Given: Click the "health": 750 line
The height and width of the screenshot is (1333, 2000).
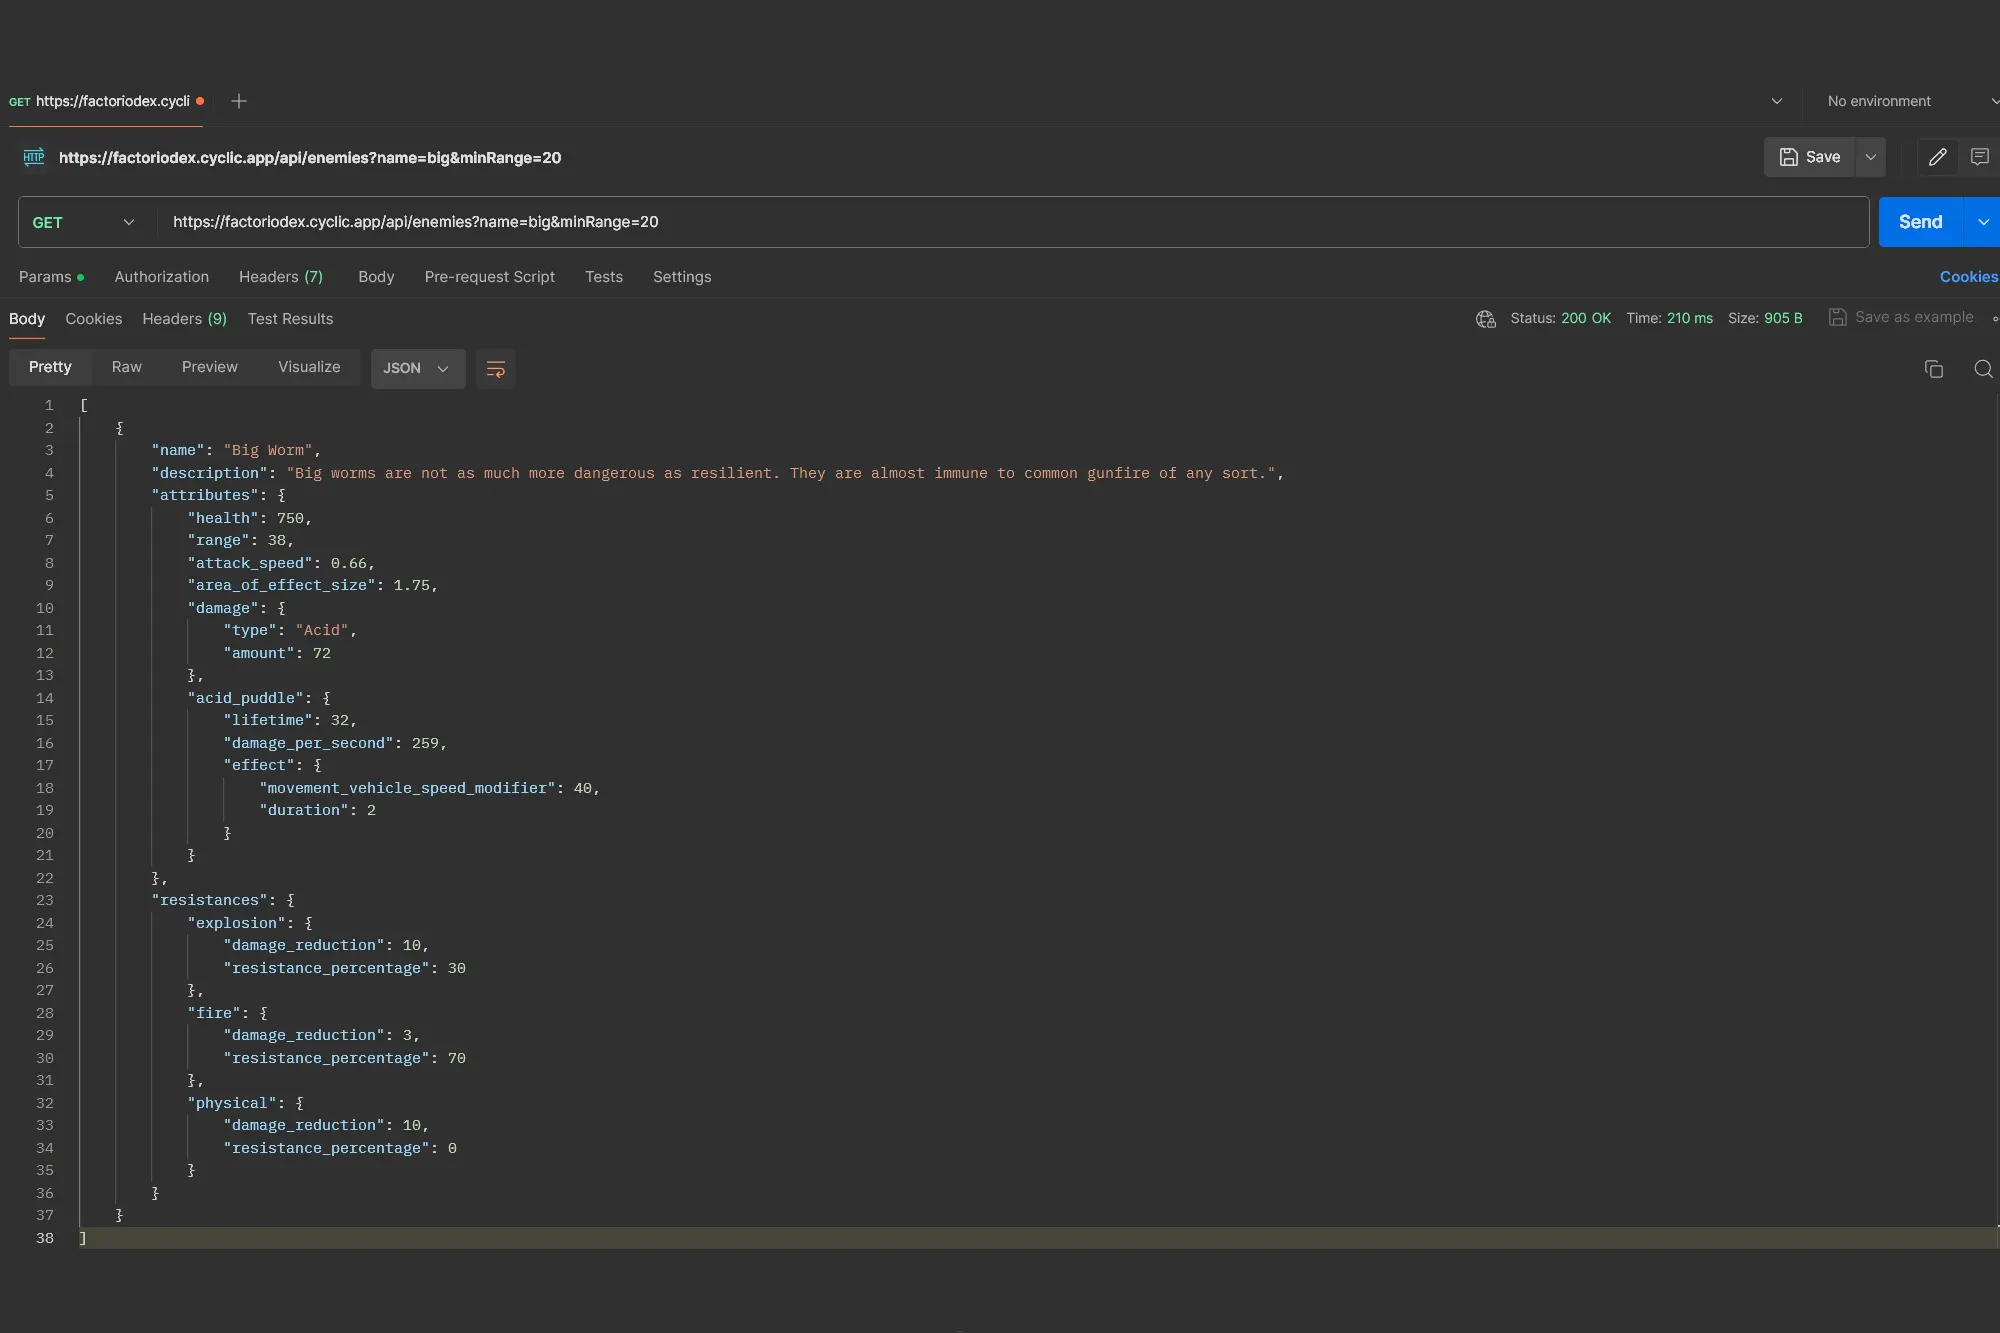Looking at the screenshot, I should coord(249,518).
